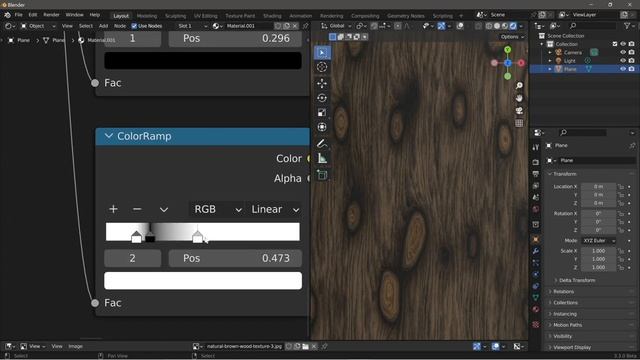
Task: Open the node editor Add menu
Action: point(103,26)
